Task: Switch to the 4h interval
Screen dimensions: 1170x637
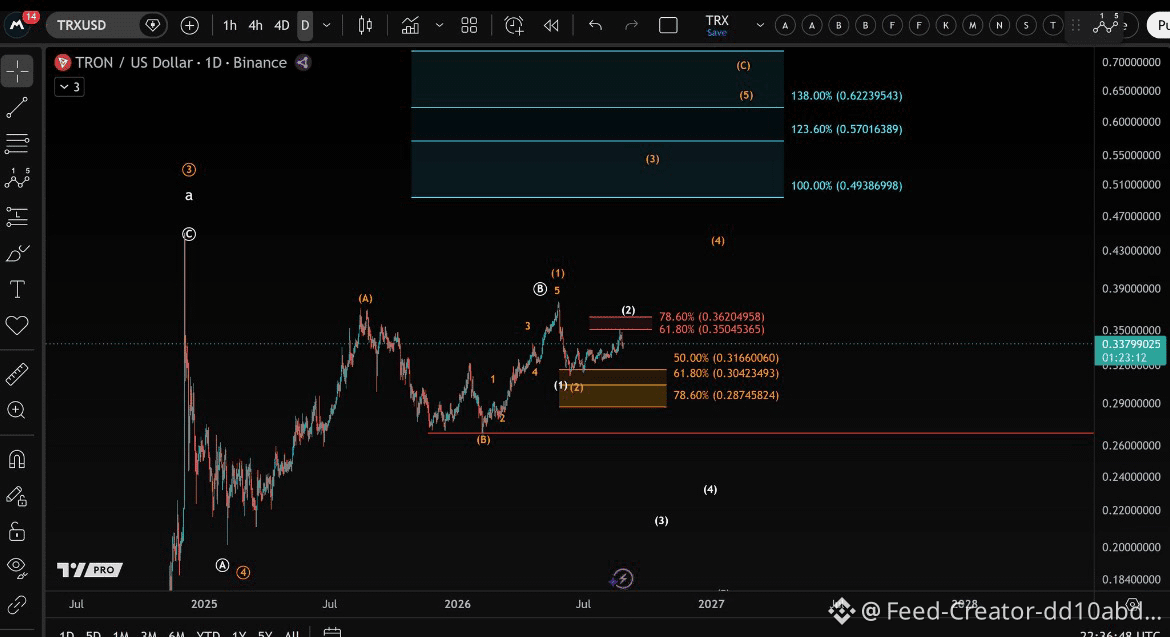Action: tap(255, 25)
